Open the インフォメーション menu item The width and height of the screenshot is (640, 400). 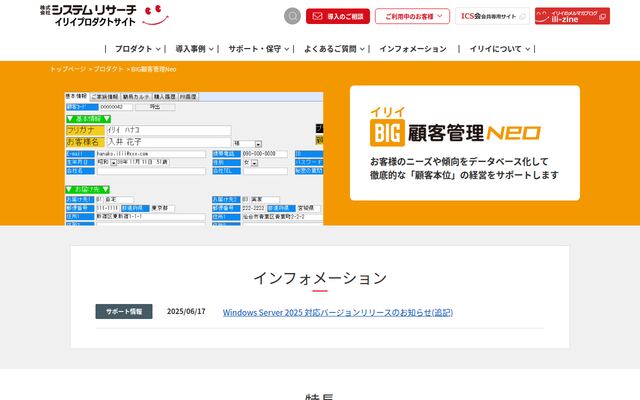tap(413, 49)
